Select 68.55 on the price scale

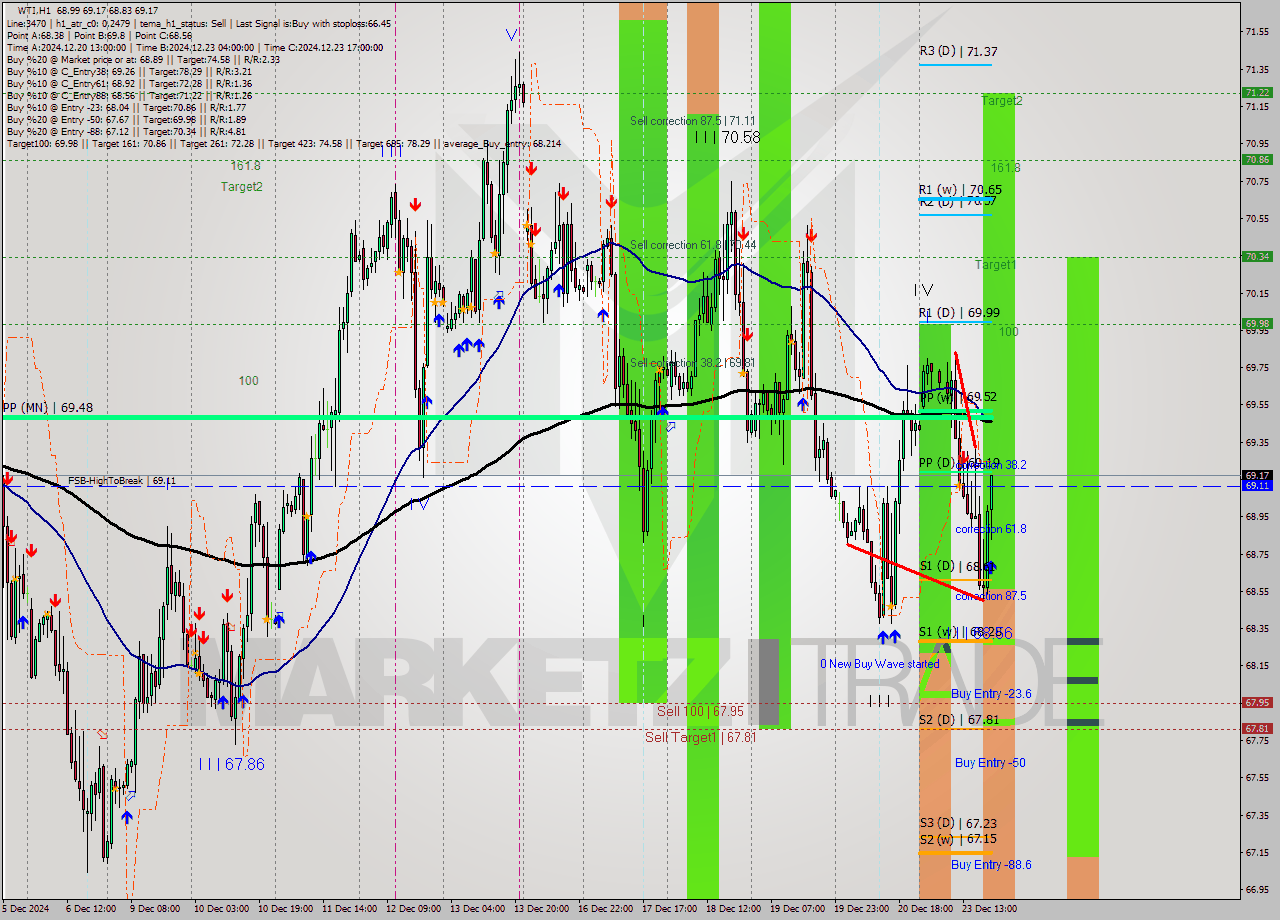1257,591
